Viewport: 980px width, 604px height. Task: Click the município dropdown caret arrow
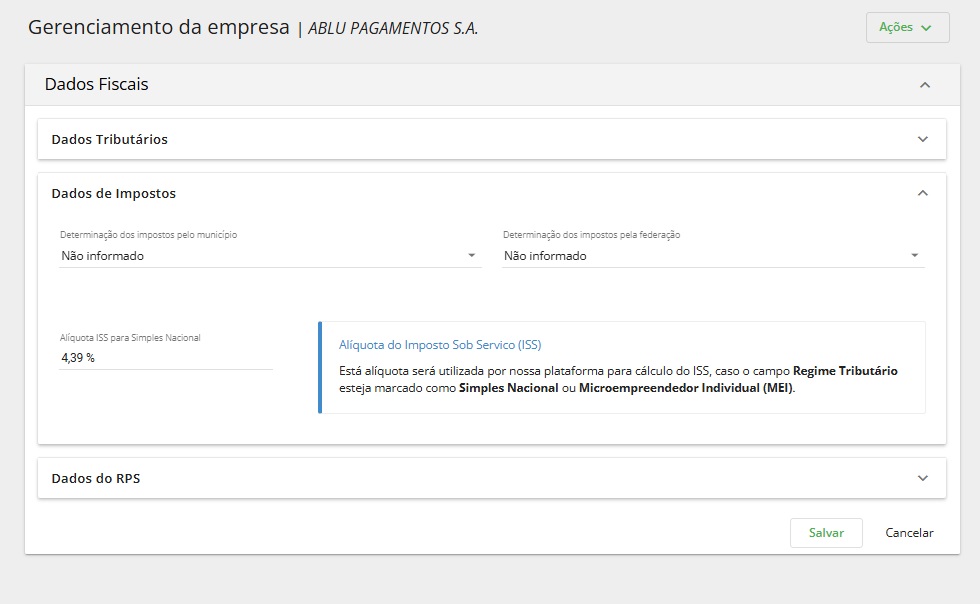[x=472, y=256]
